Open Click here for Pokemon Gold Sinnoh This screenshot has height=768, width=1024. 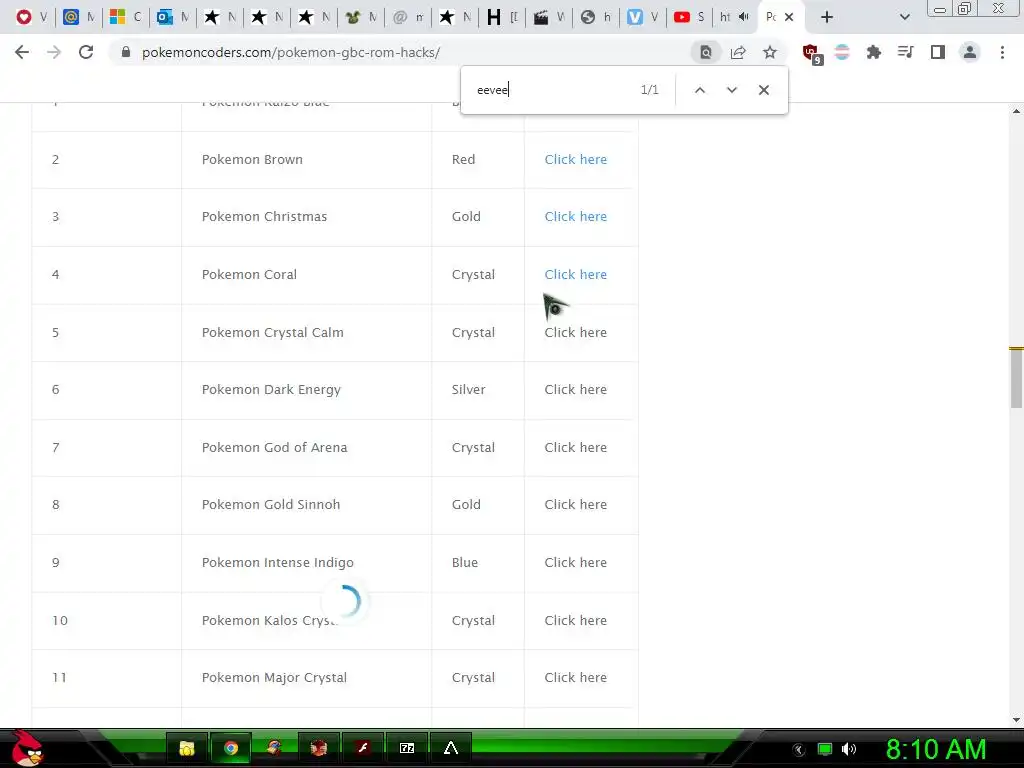point(575,504)
